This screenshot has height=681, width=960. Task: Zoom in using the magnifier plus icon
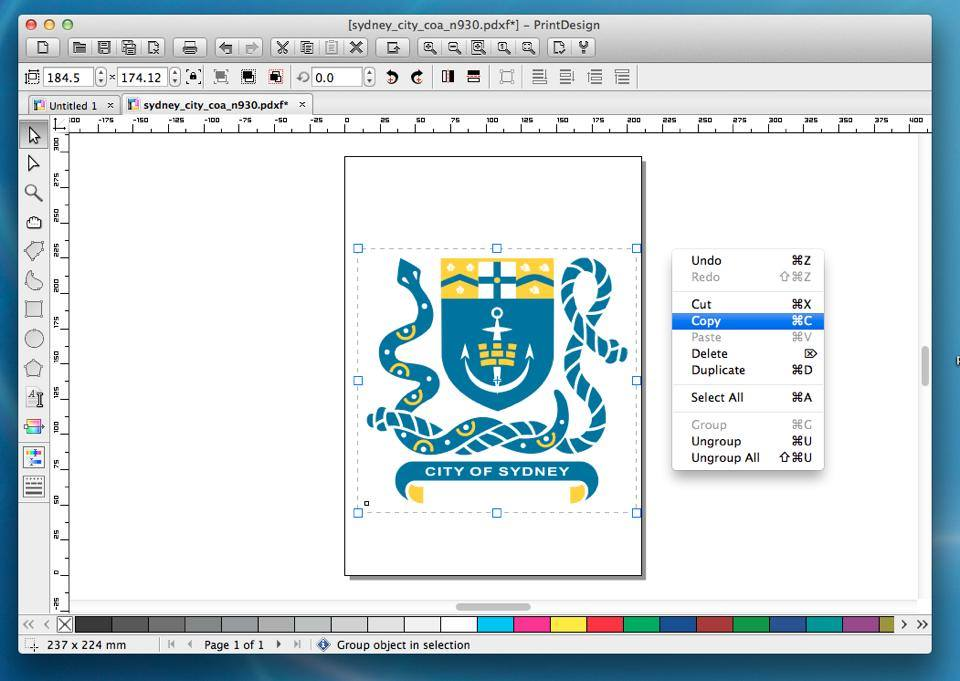click(x=430, y=47)
